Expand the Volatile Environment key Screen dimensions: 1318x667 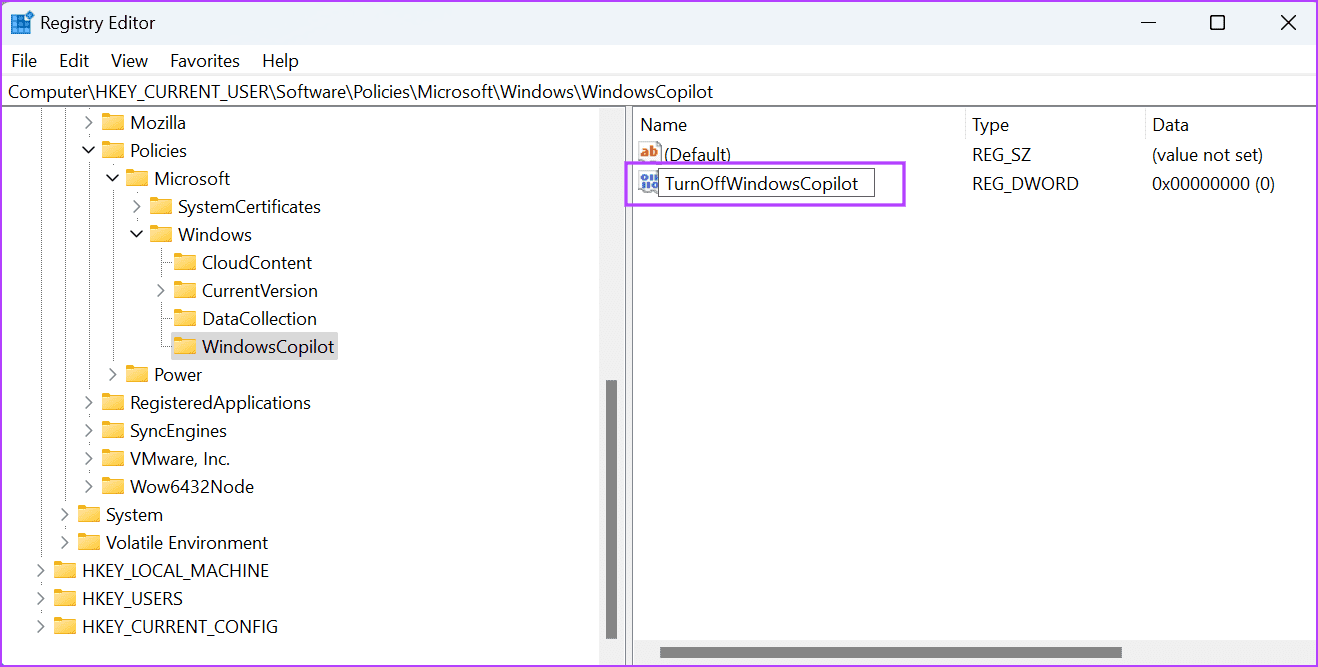pyautogui.click(x=65, y=543)
